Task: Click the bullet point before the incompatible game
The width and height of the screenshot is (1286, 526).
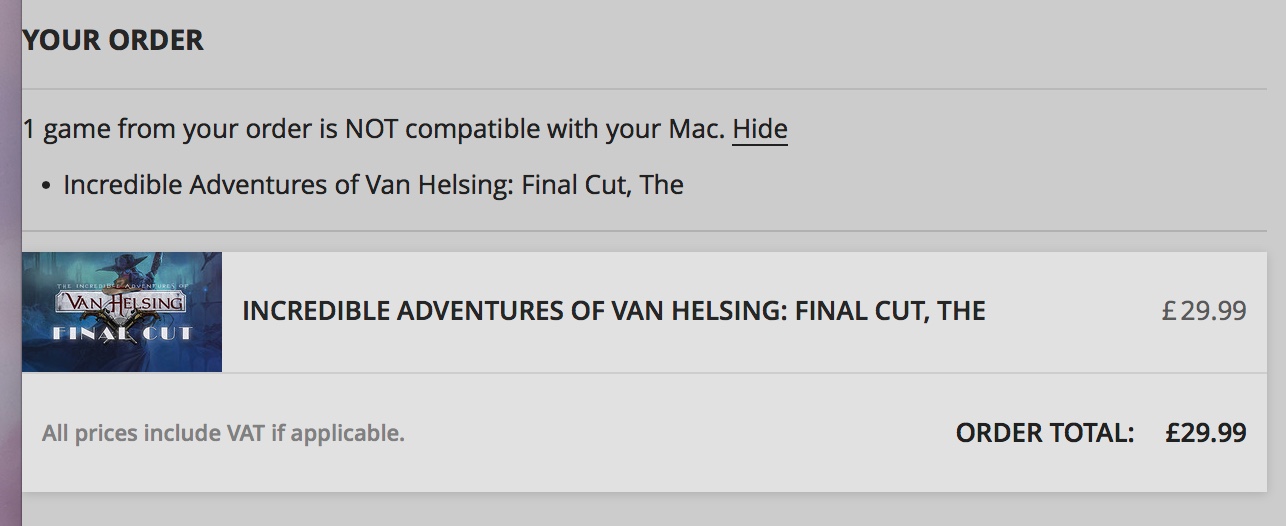Action: (x=46, y=187)
